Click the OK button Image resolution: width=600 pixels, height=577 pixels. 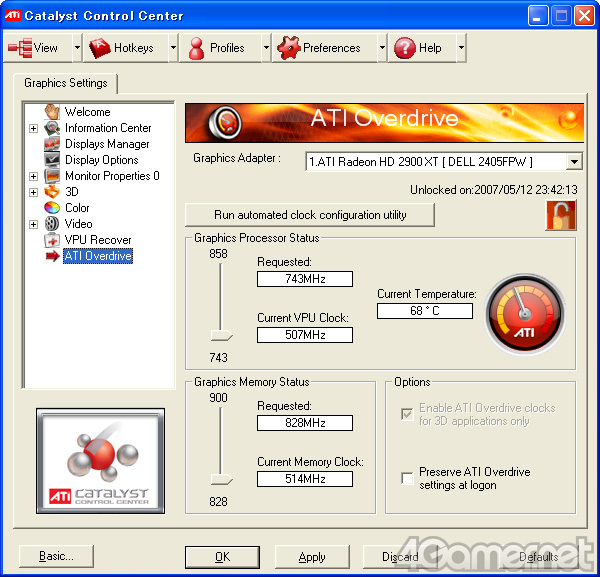222,557
